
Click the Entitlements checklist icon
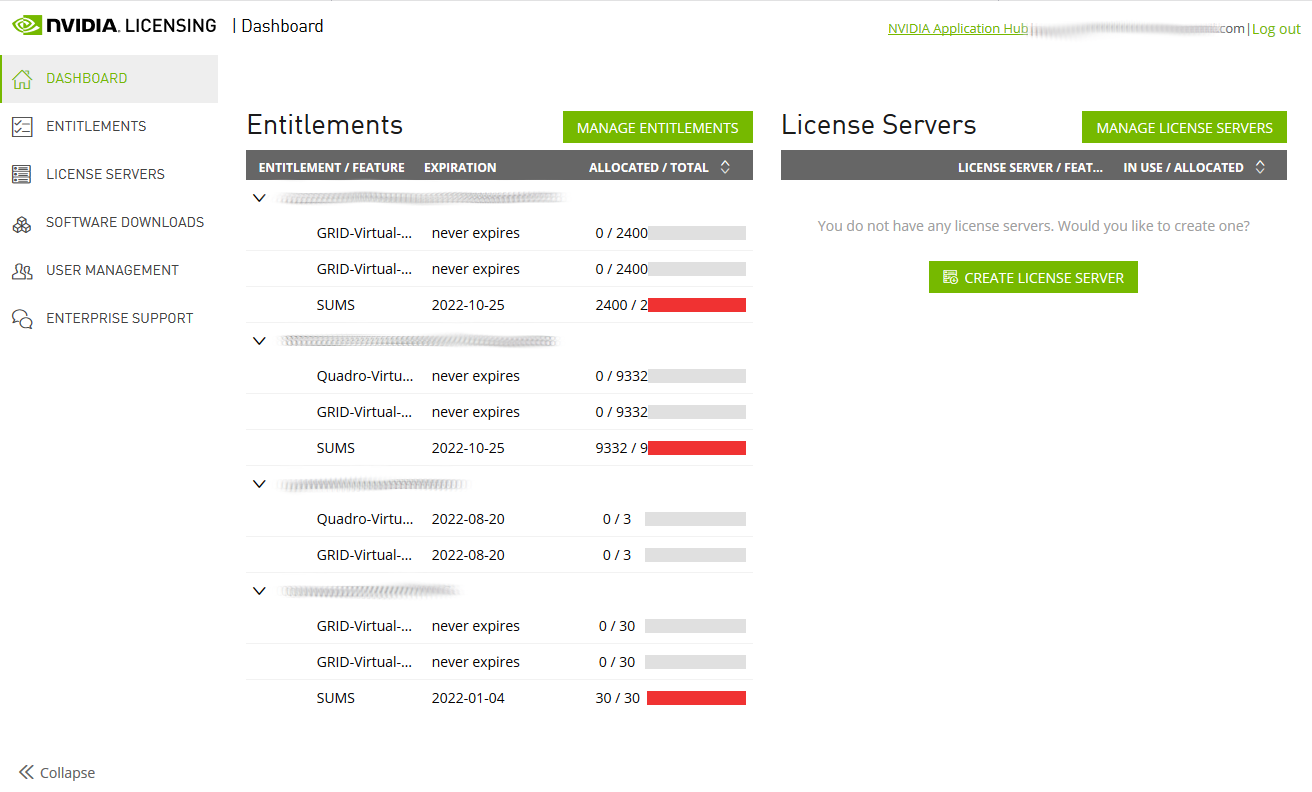click(22, 127)
